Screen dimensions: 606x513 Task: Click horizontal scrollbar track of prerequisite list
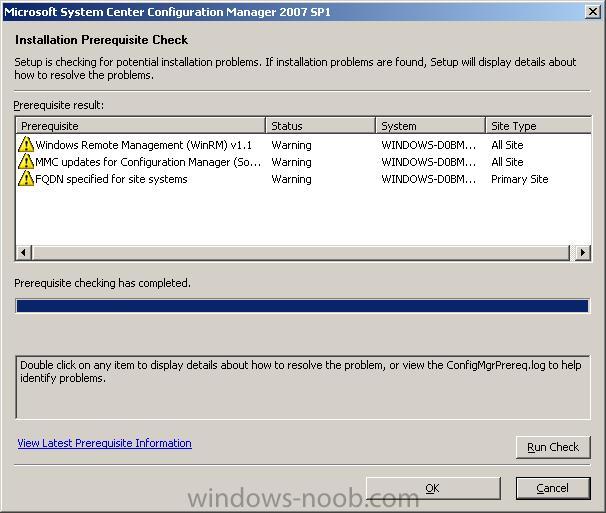click(x=301, y=252)
